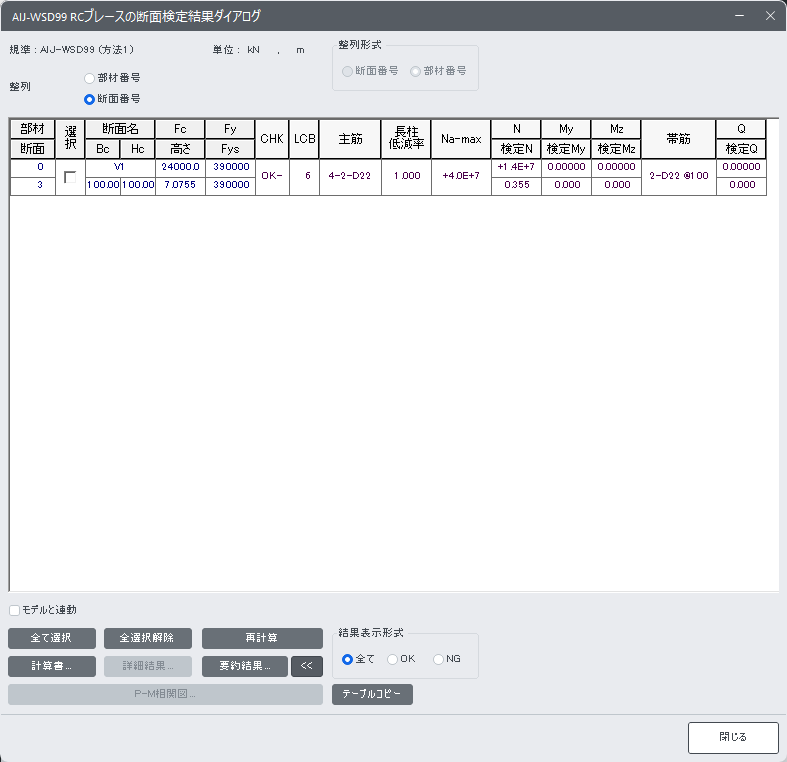Click the 全て選択 button
Image resolution: width=787 pixels, height=762 pixels.
tap(52, 638)
